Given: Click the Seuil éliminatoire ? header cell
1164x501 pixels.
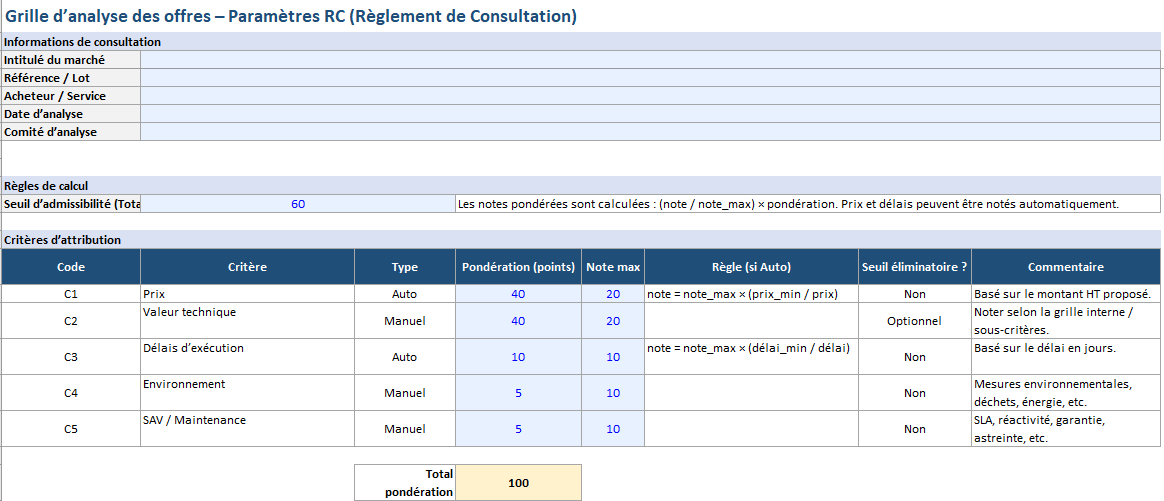Looking at the screenshot, I should pos(914,267).
